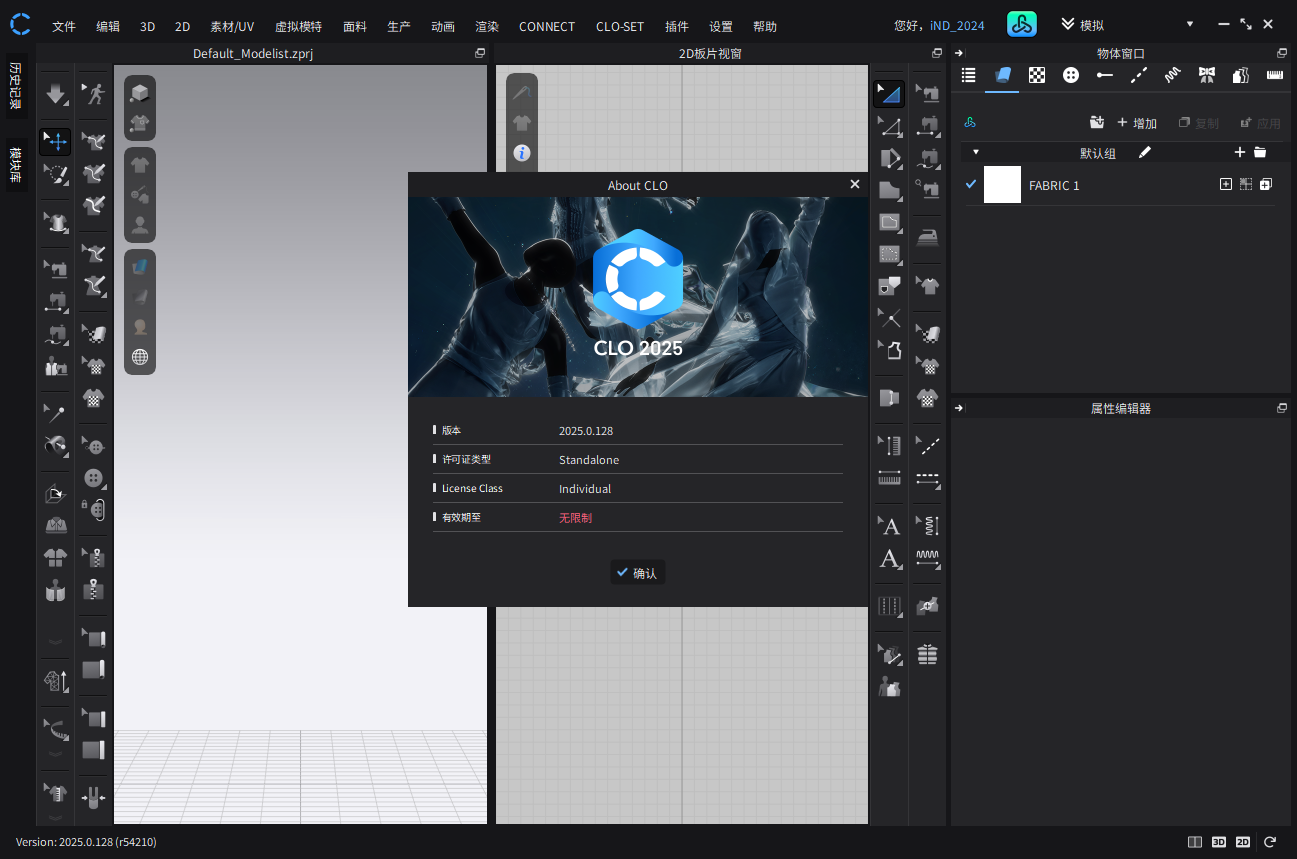1297x859 pixels.
Task: Open the Topstitch dashed line tab icon
Action: tap(1139, 74)
